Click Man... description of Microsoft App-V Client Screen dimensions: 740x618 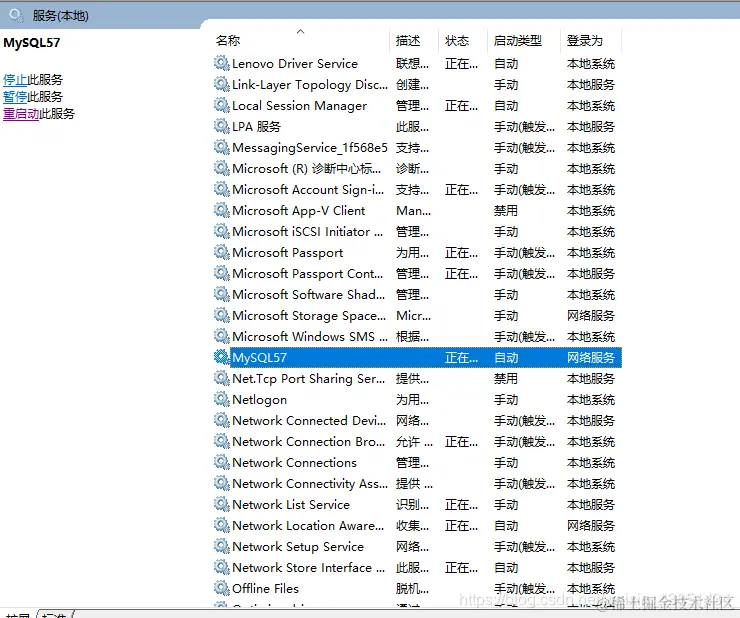pos(413,211)
